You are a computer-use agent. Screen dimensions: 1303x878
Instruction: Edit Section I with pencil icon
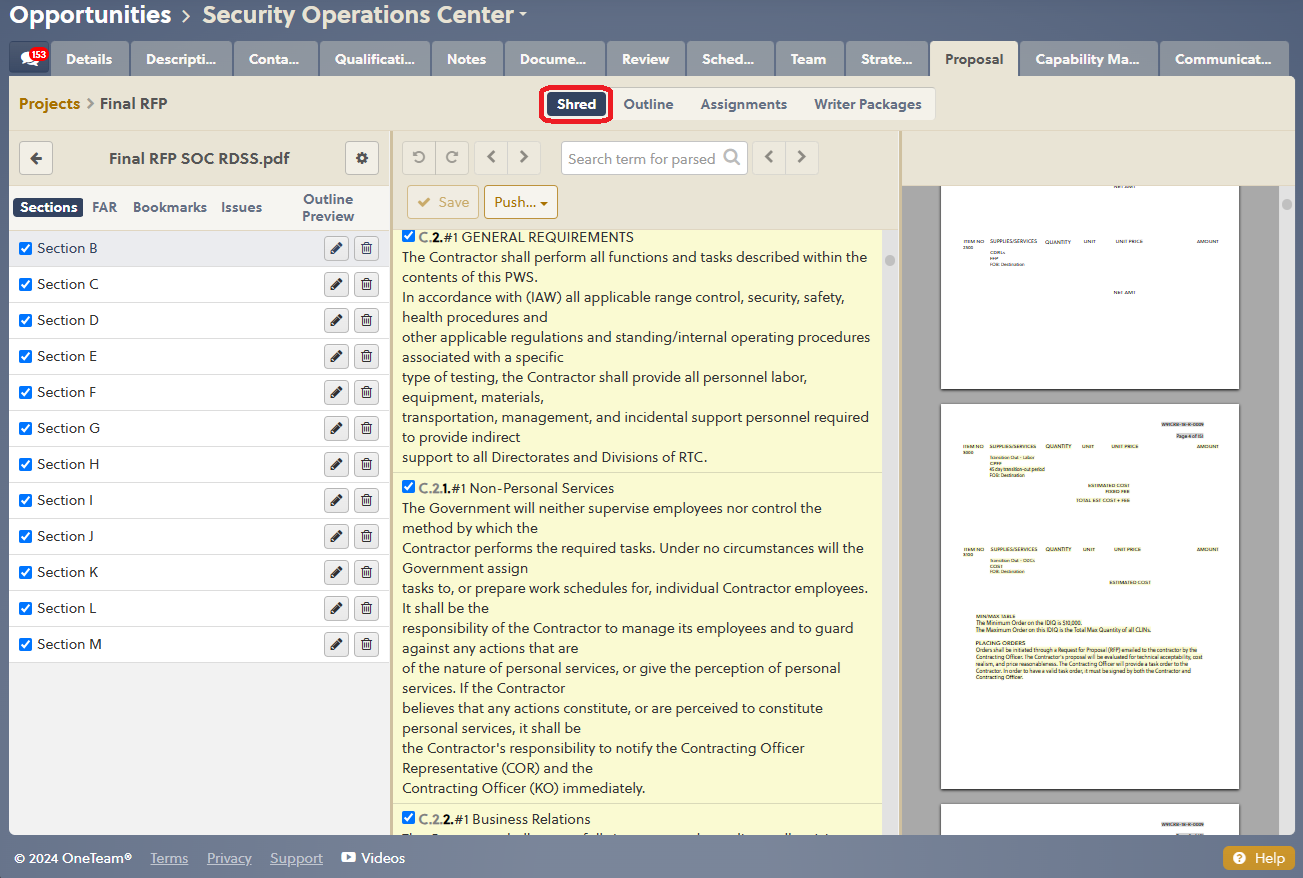(x=336, y=501)
